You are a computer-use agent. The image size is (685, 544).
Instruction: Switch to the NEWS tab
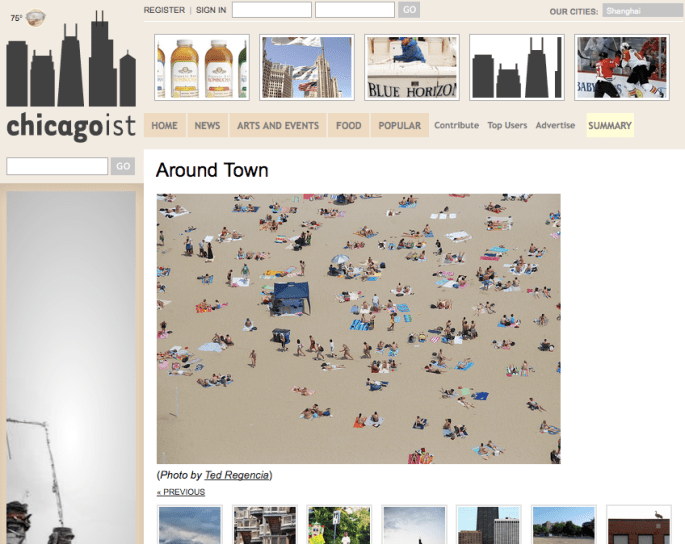207,126
